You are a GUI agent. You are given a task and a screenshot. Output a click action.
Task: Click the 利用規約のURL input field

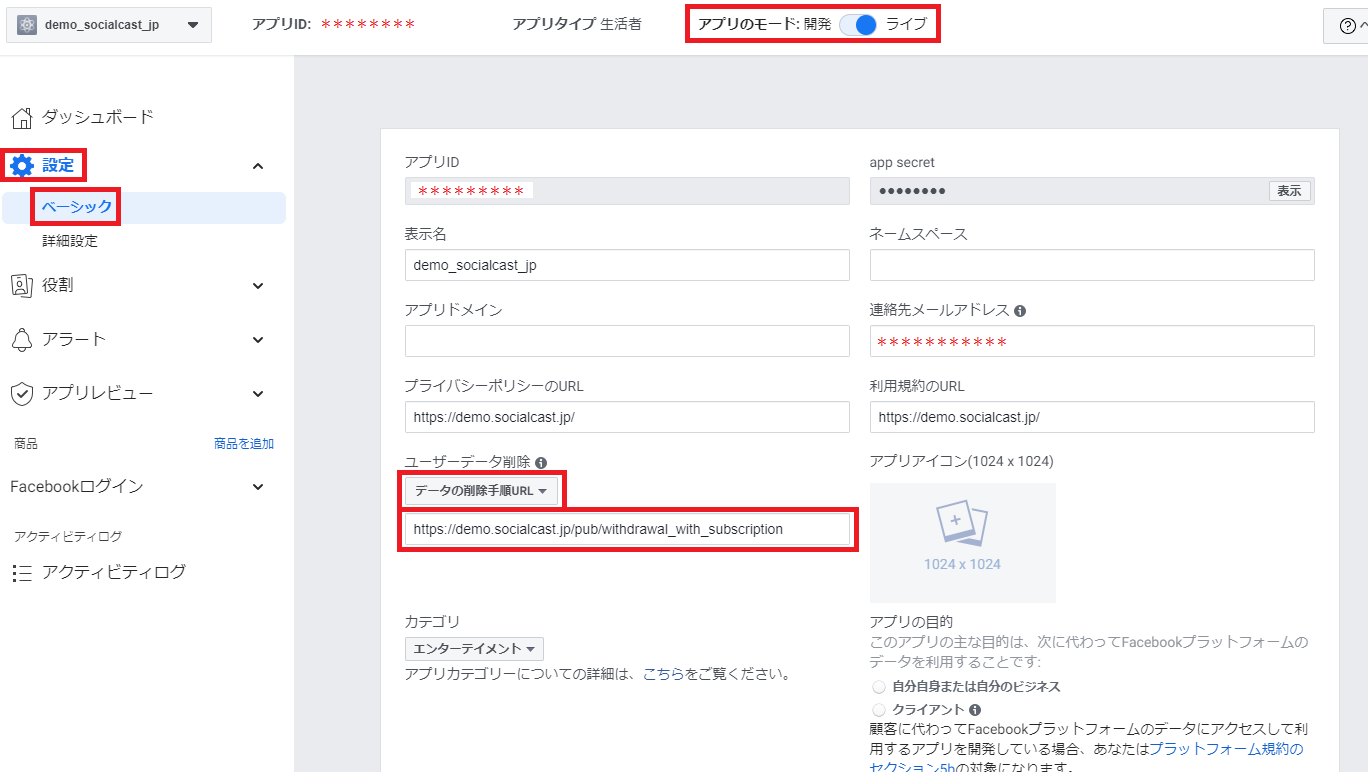tap(1092, 417)
